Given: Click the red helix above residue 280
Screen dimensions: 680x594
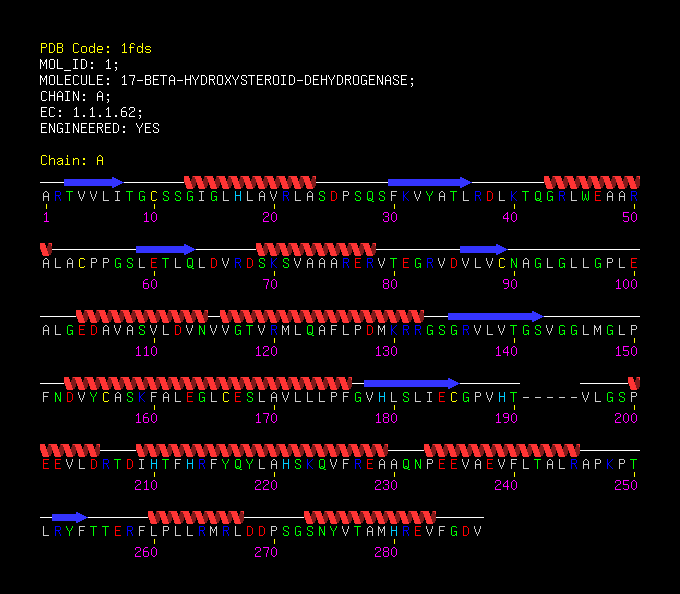Looking at the screenshot, I should 370,517.
